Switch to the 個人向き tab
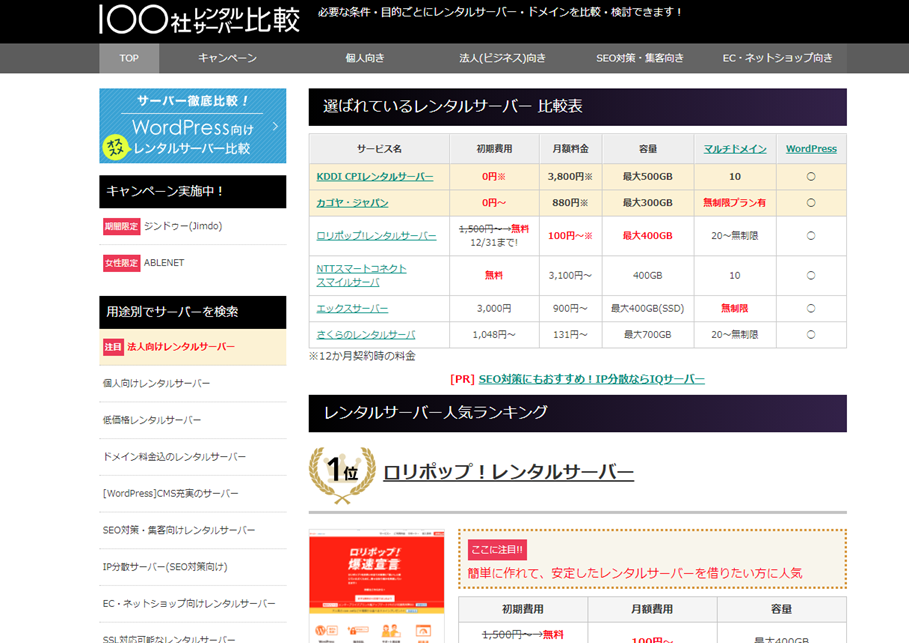Viewport: 909px width, 643px height. (x=365, y=58)
